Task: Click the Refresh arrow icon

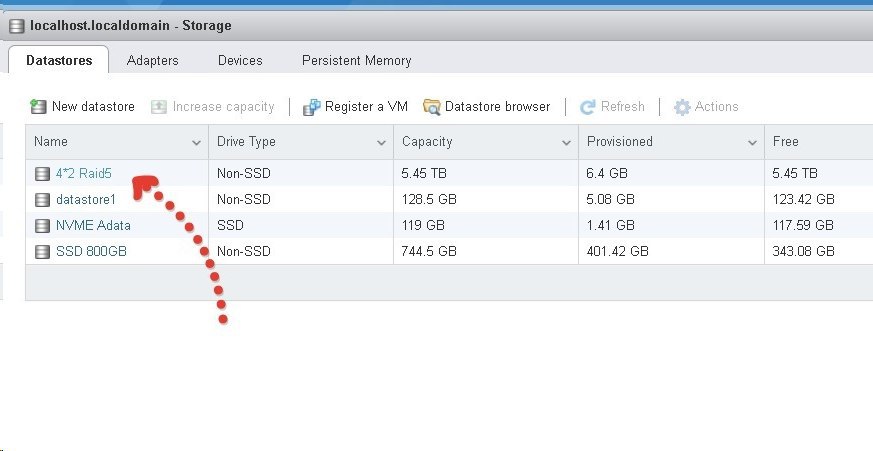Action: click(x=587, y=107)
